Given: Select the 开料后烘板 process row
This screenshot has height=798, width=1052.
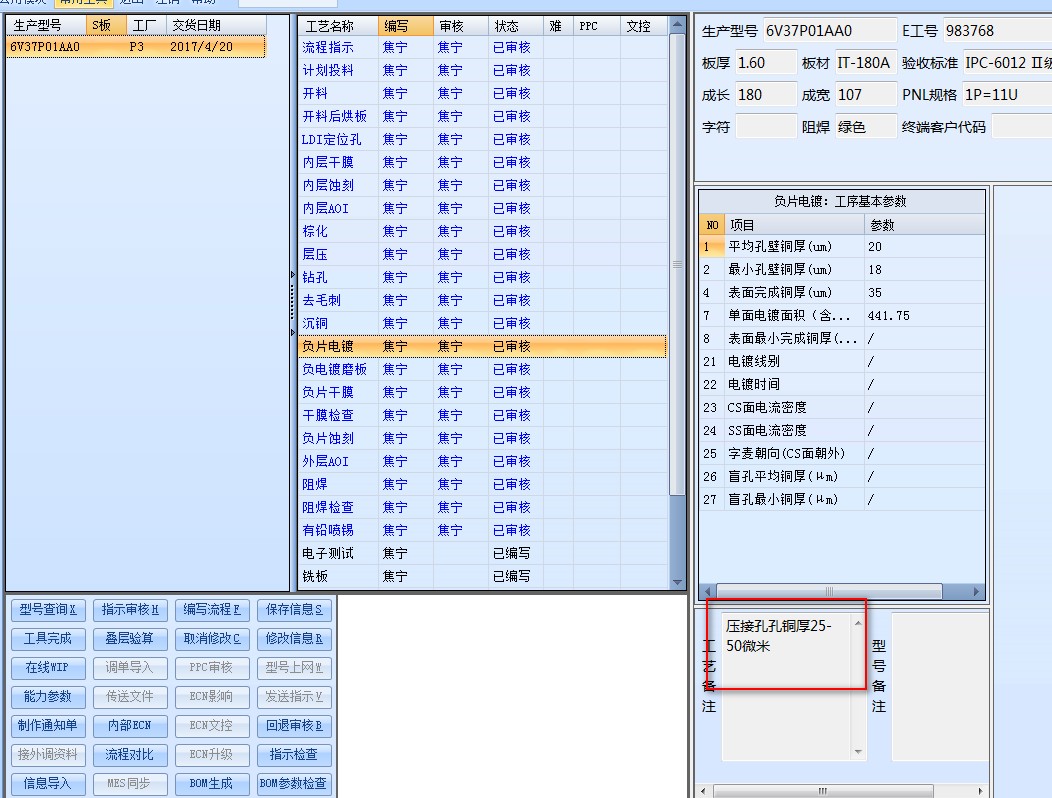Looking at the screenshot, I should (x=483, y=116).
